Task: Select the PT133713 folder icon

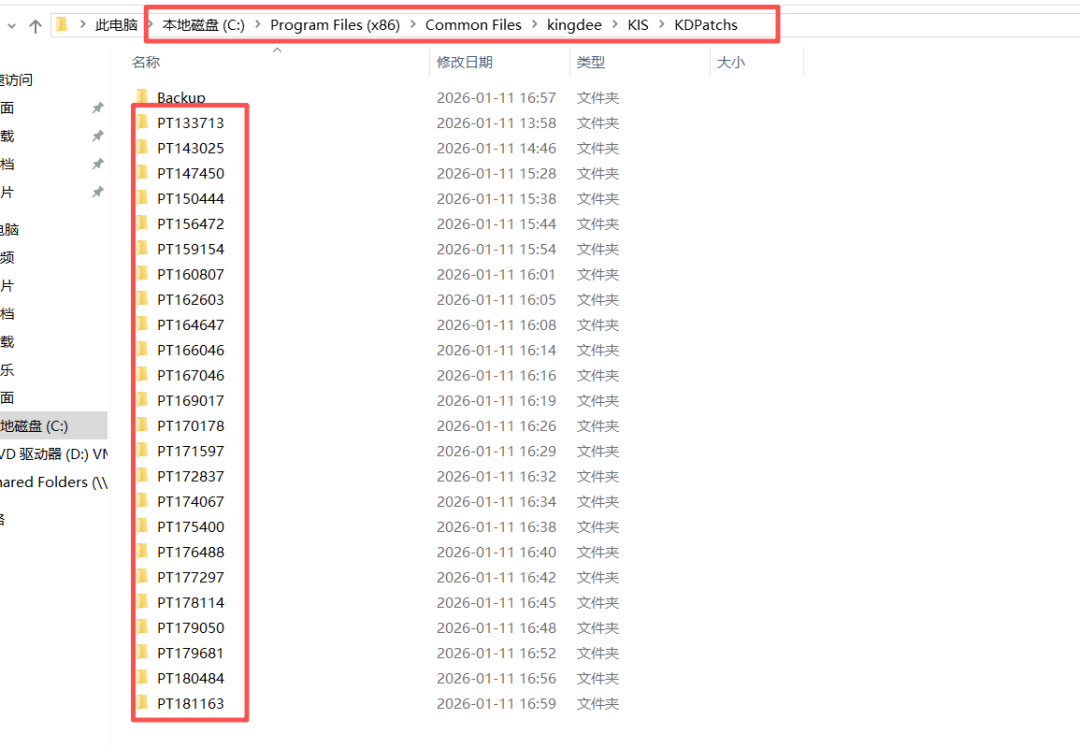Action: click(x=142, y=123)
